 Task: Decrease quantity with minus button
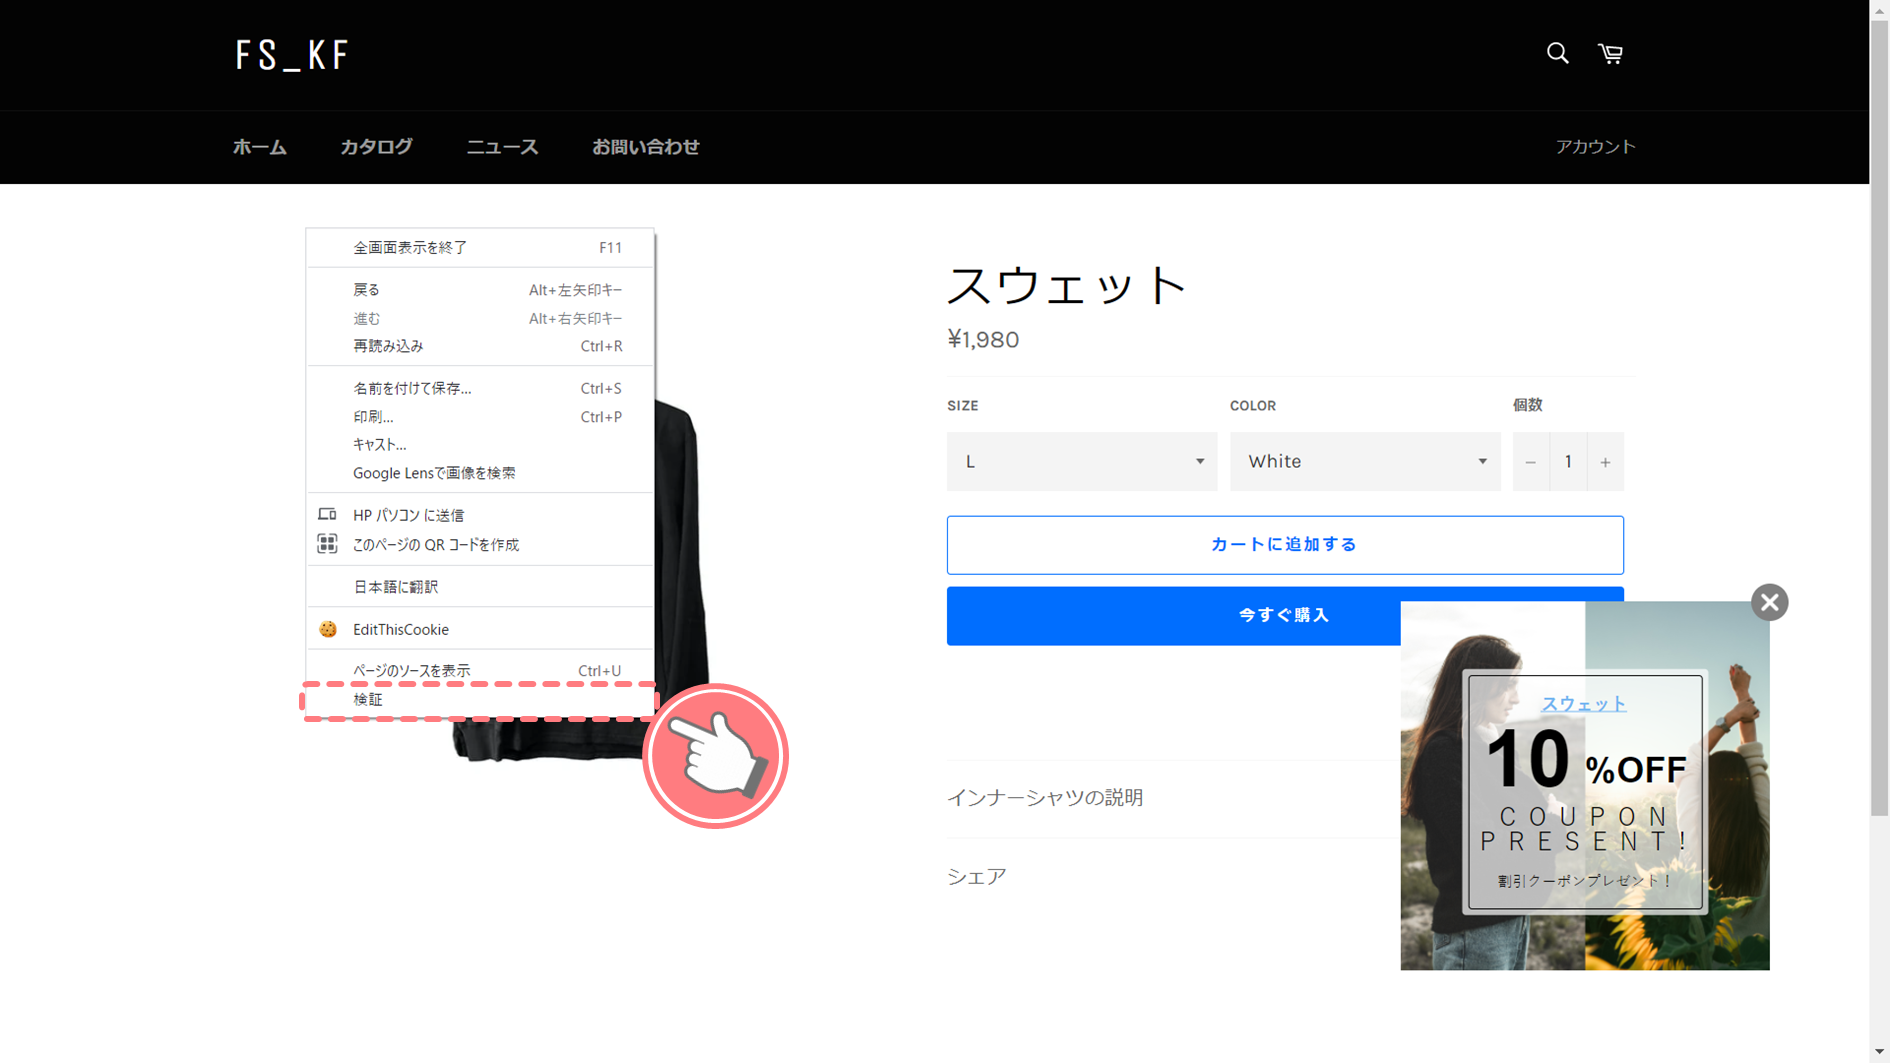pos(1530,462)
